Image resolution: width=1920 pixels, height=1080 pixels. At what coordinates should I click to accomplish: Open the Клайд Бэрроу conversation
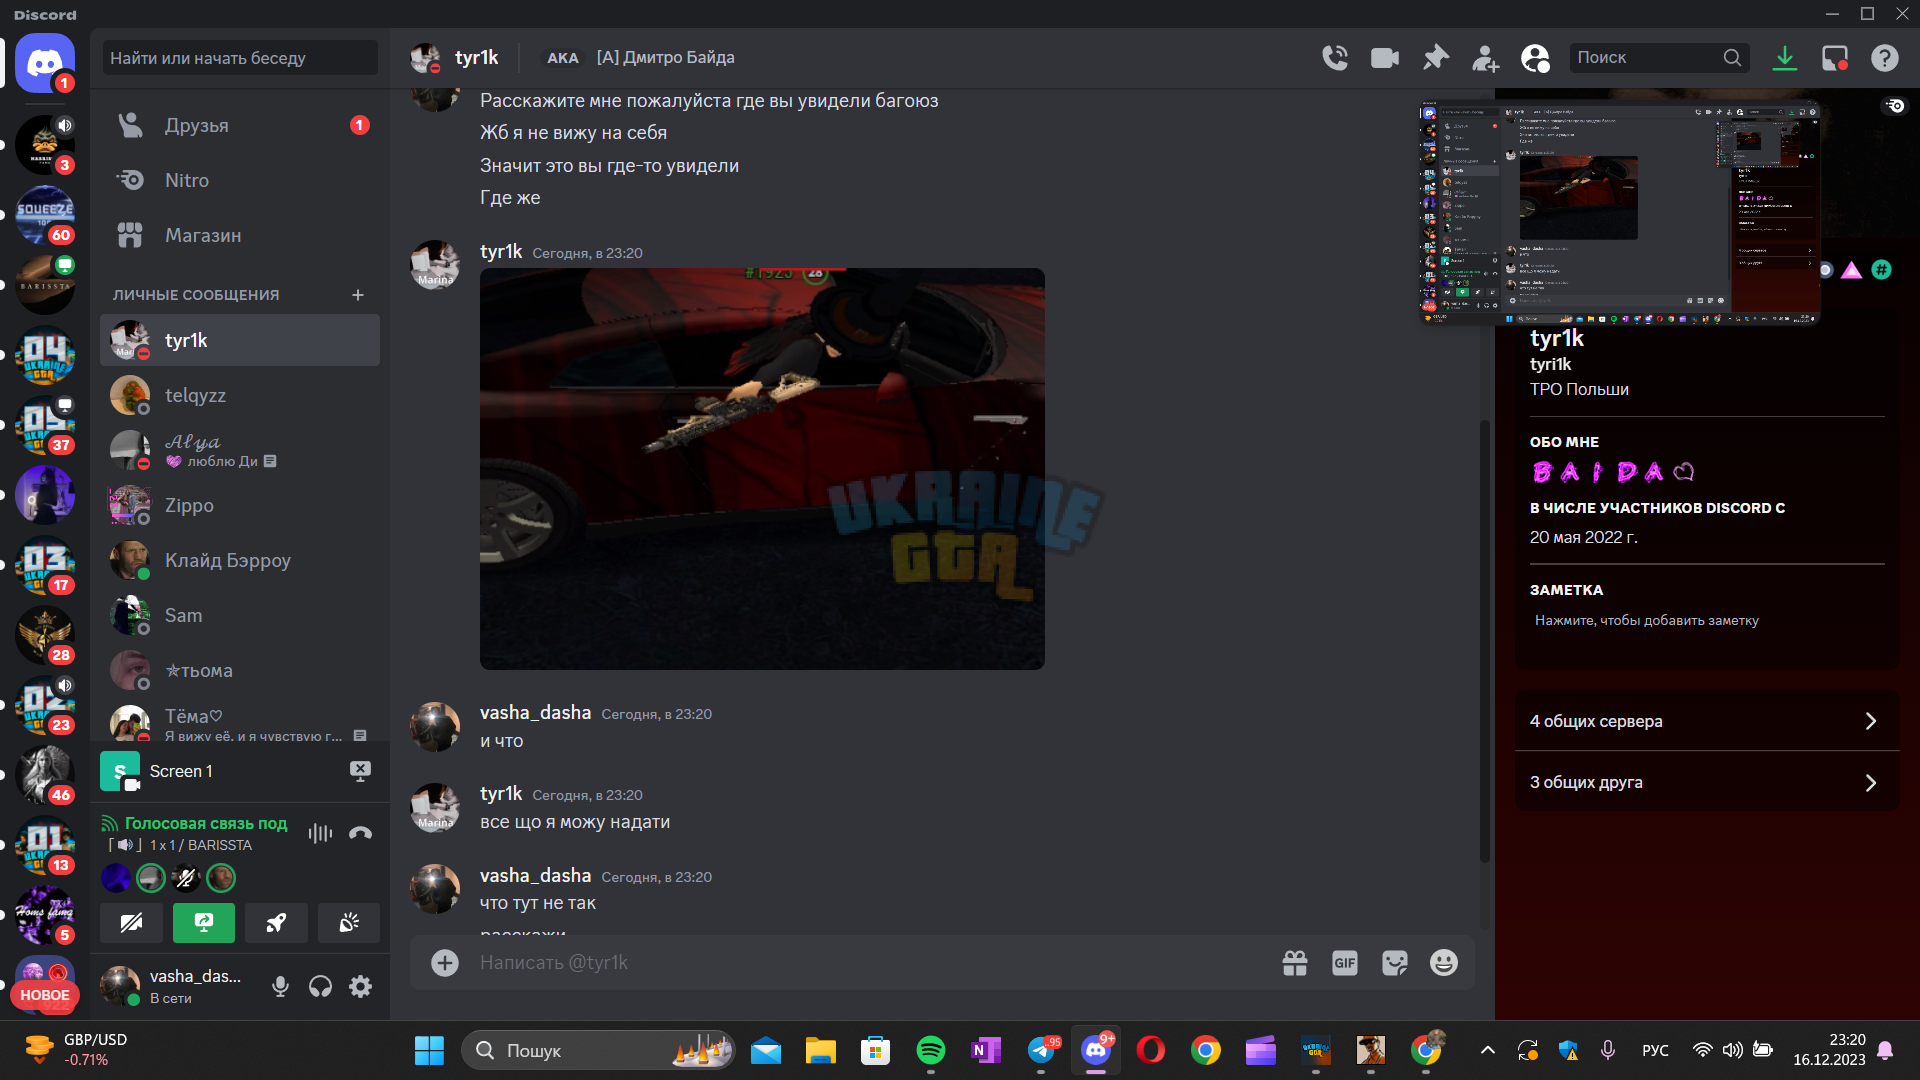click(240, 560)
